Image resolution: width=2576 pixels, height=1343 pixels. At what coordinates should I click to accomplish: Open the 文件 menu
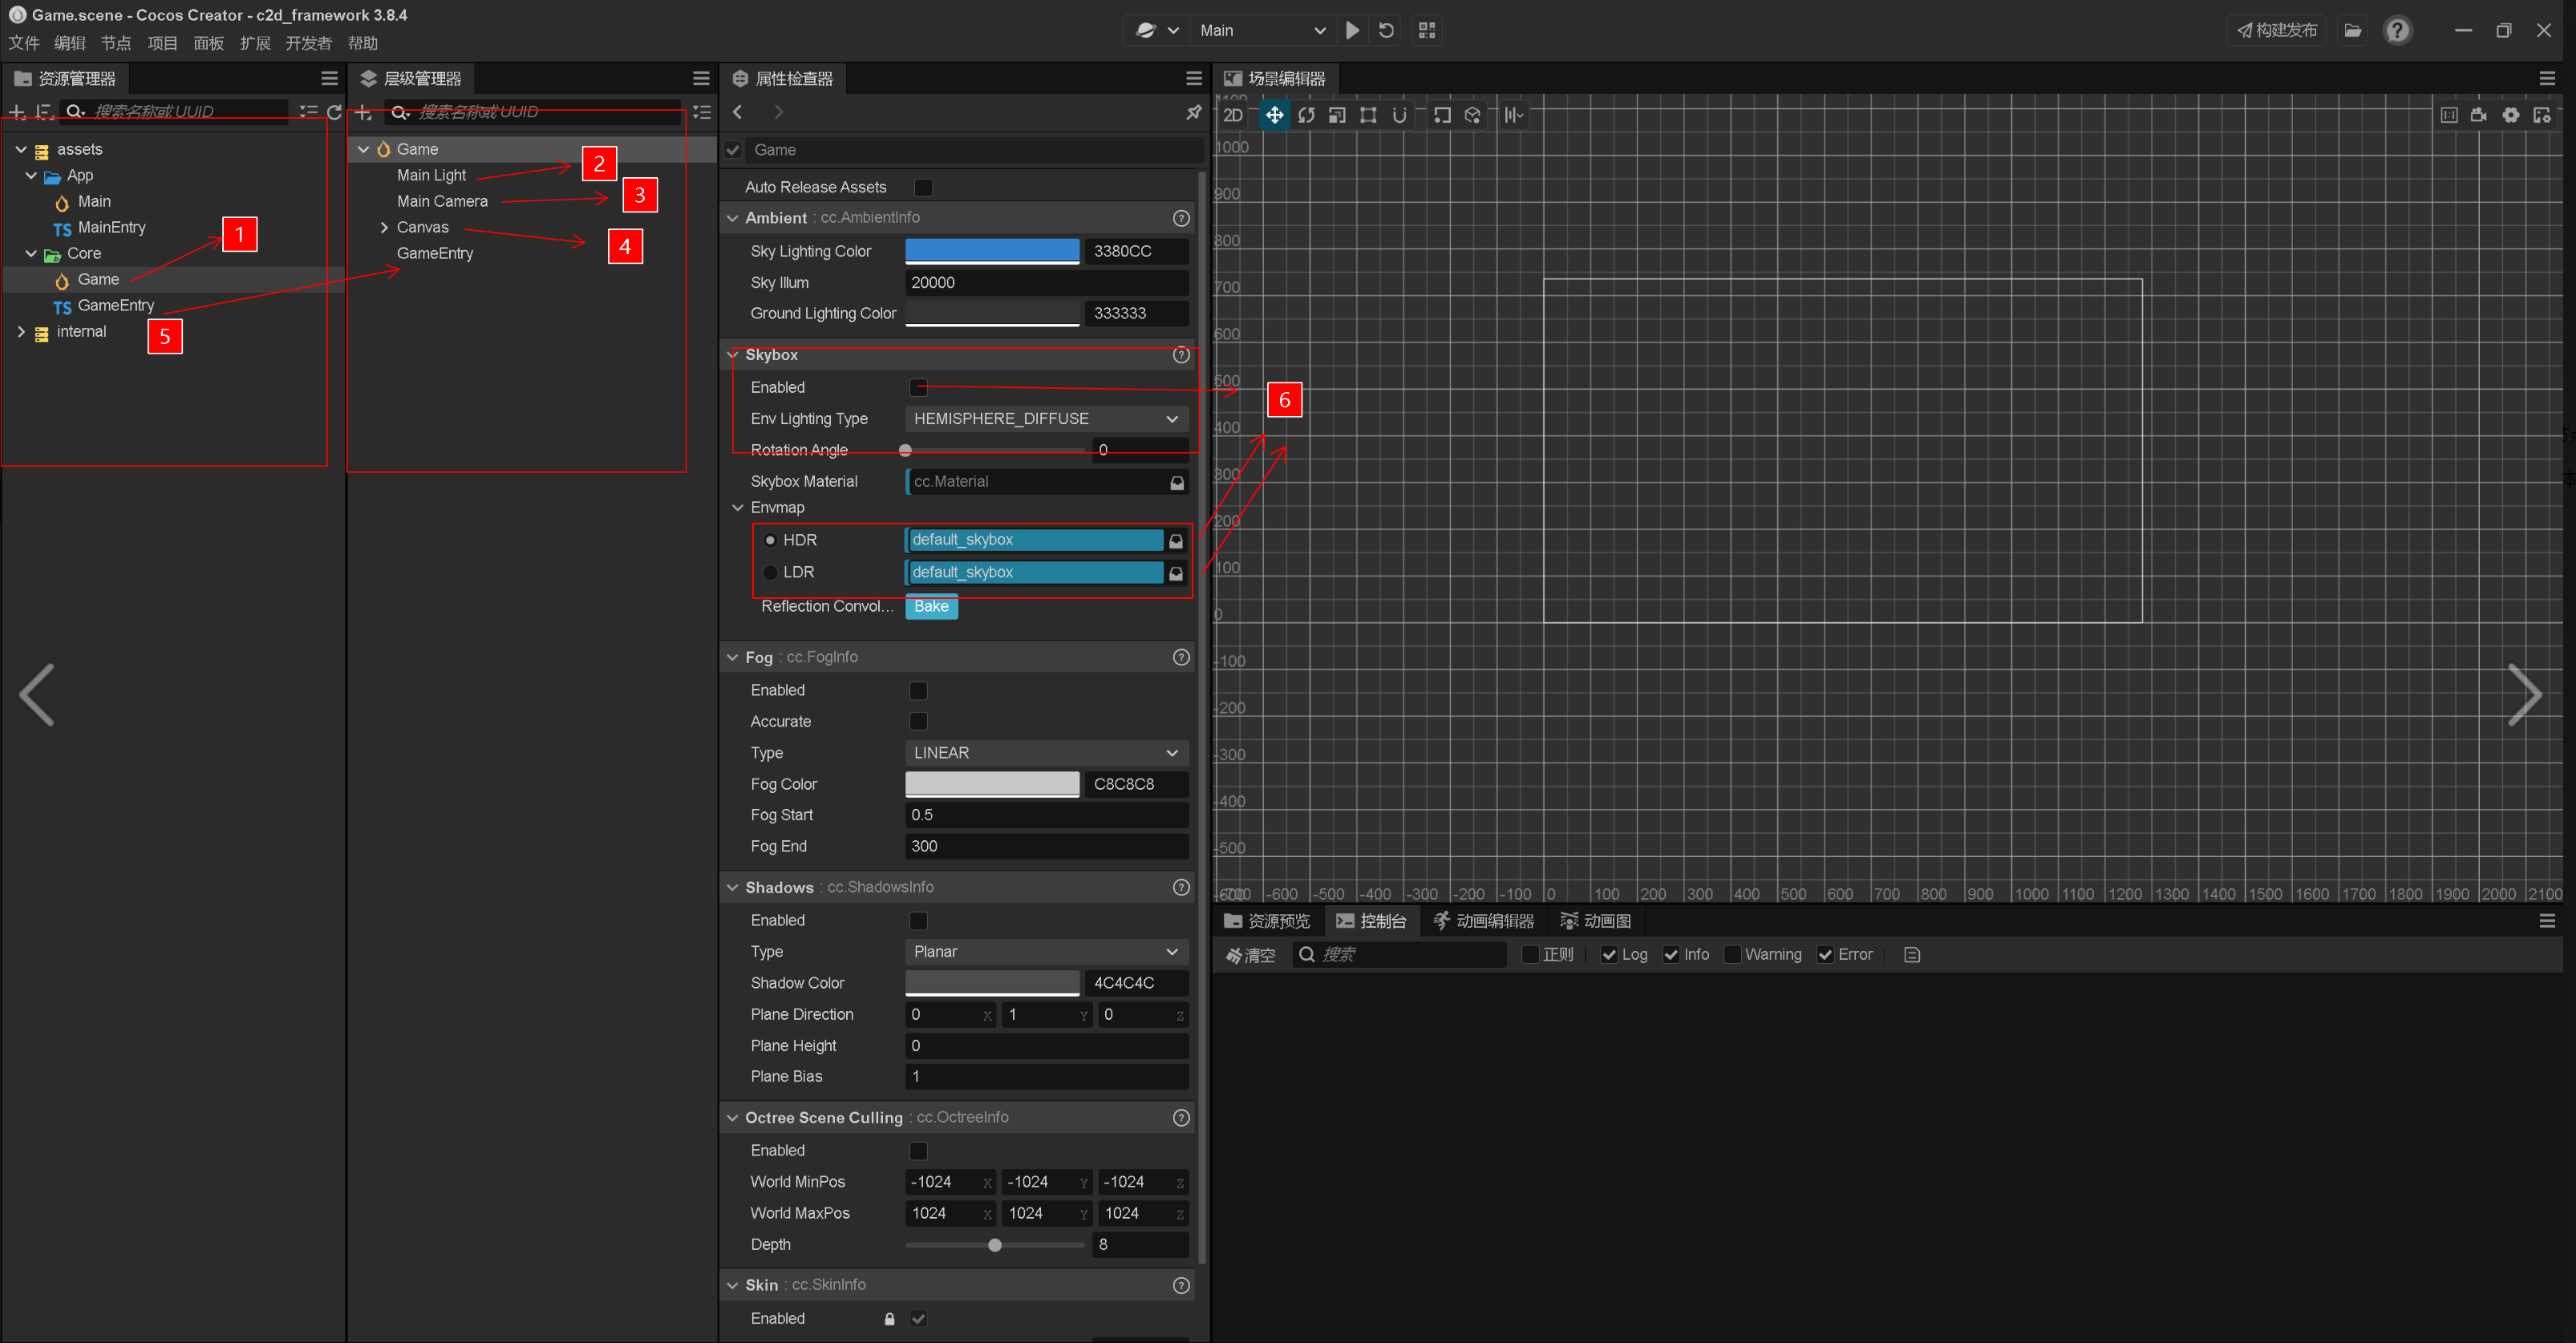(x=24, y=43)
